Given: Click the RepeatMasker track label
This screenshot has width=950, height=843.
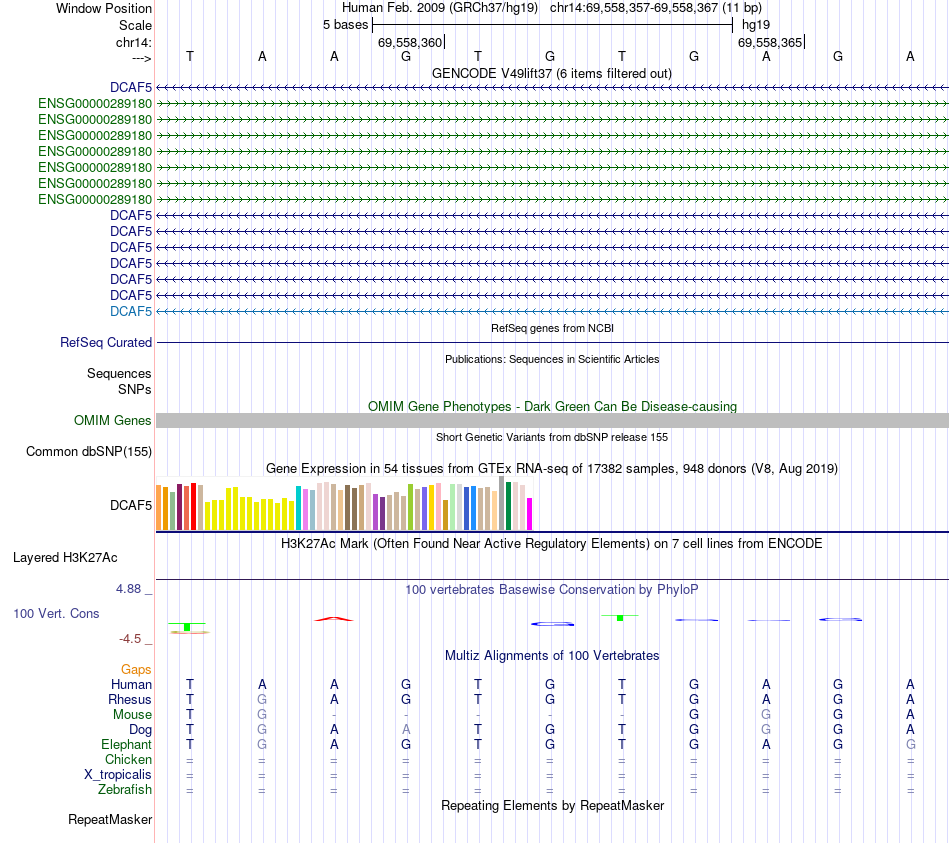Looking at the screenshot, I should [x=110, y=820].
